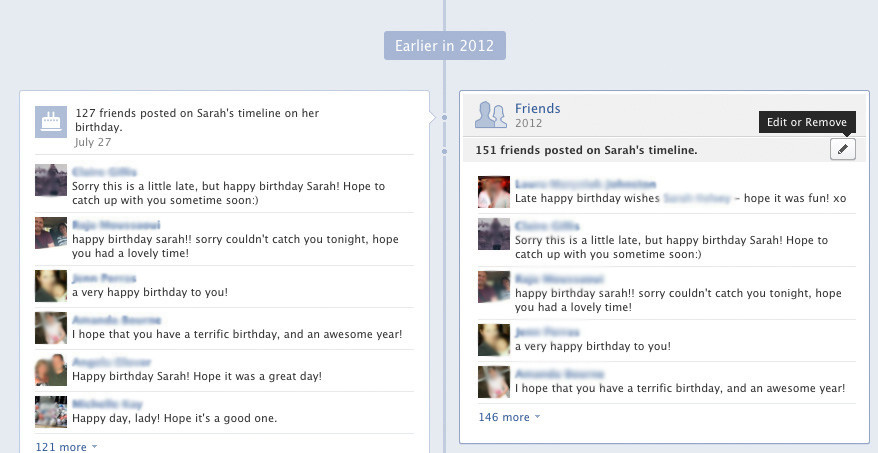Click "Sorry this is a little late" message in birthday card

click(228, 193)
